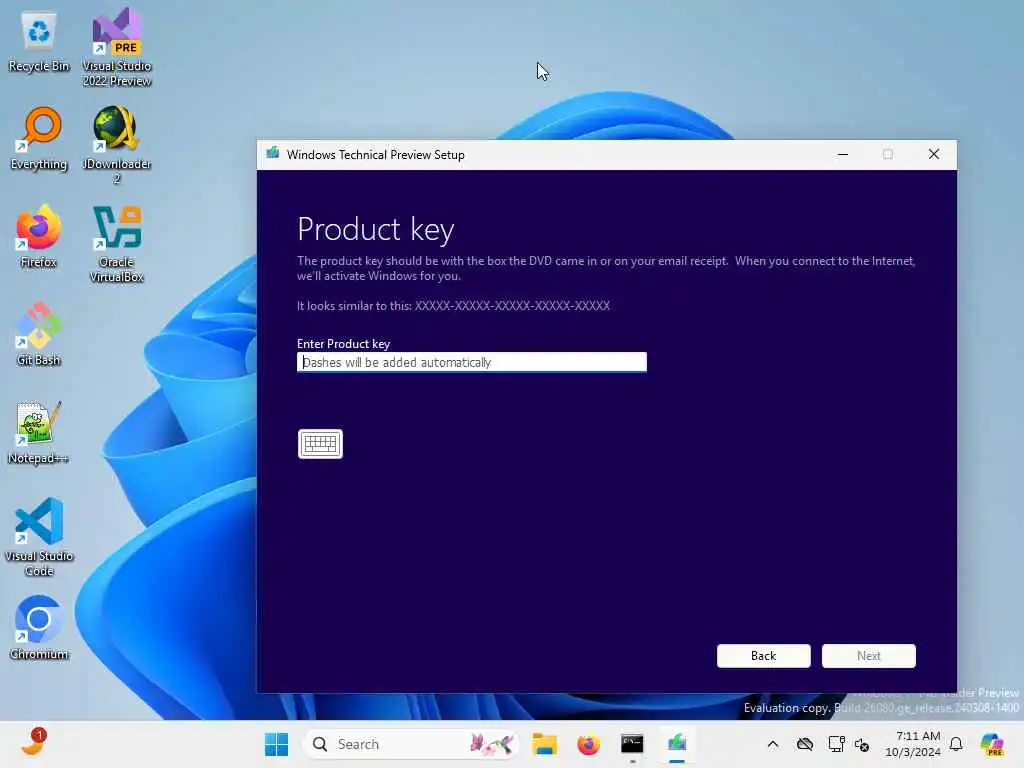Viewport: 1024px width, 768px height.
Task: Open the Windows Start menu
Action: [x=276, y=744]
